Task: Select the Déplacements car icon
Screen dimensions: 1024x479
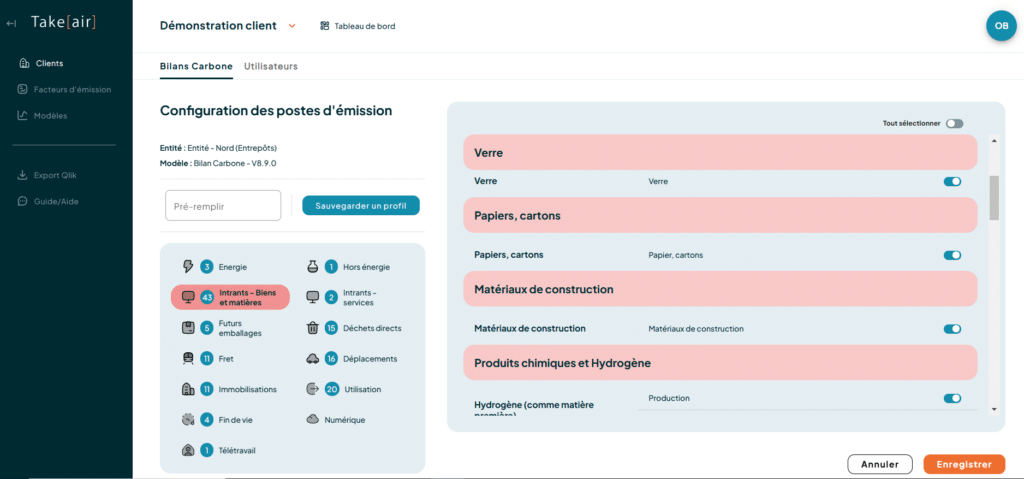Action: point(312,358)
